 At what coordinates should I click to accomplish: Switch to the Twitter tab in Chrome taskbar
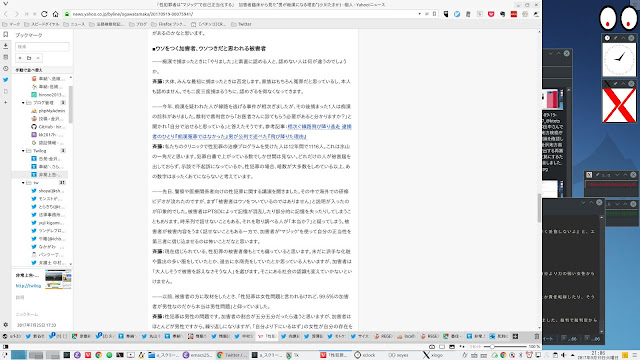(232, 355)
